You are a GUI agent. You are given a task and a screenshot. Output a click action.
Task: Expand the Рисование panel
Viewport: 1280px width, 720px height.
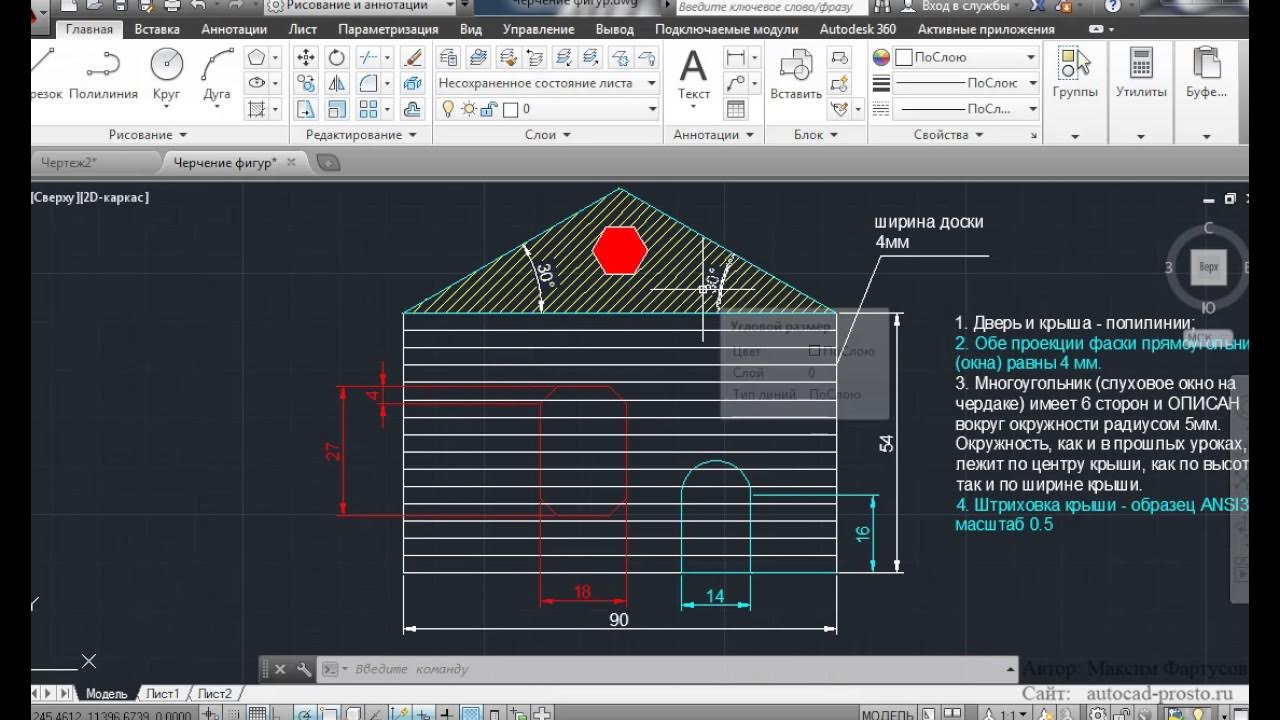148,134
